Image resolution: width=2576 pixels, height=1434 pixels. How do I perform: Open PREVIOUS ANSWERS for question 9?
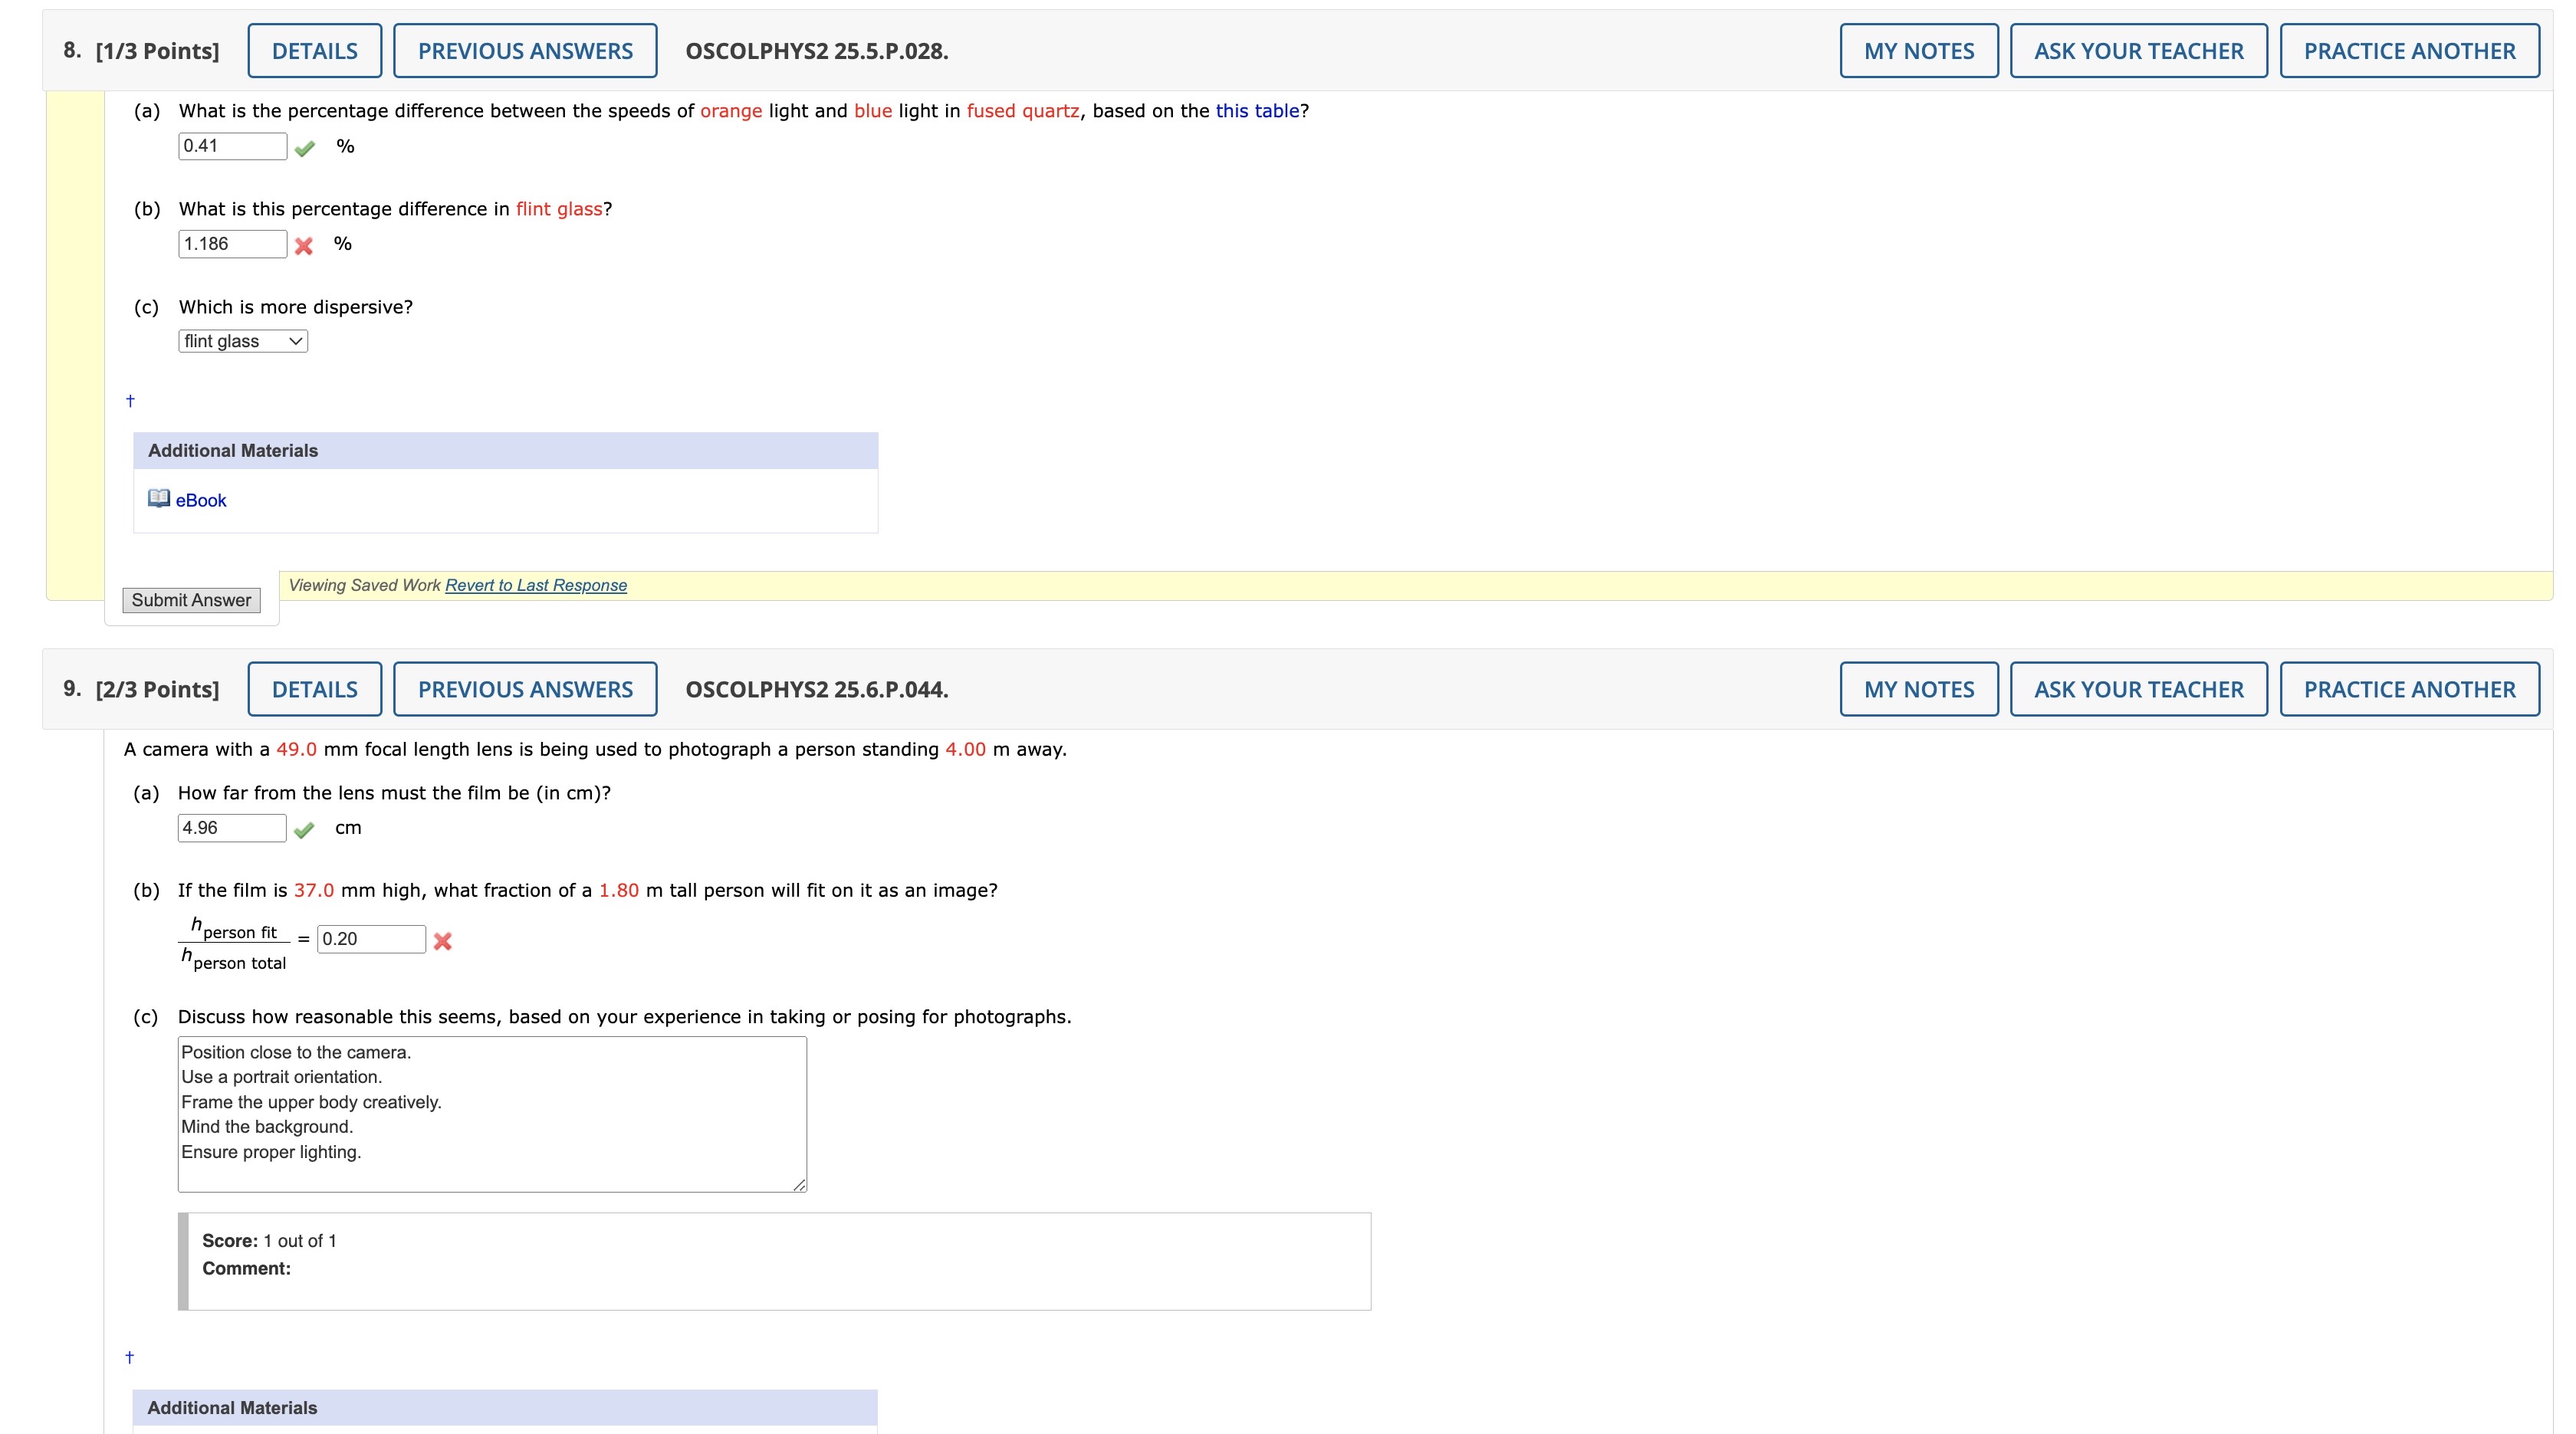click(525, 688)
